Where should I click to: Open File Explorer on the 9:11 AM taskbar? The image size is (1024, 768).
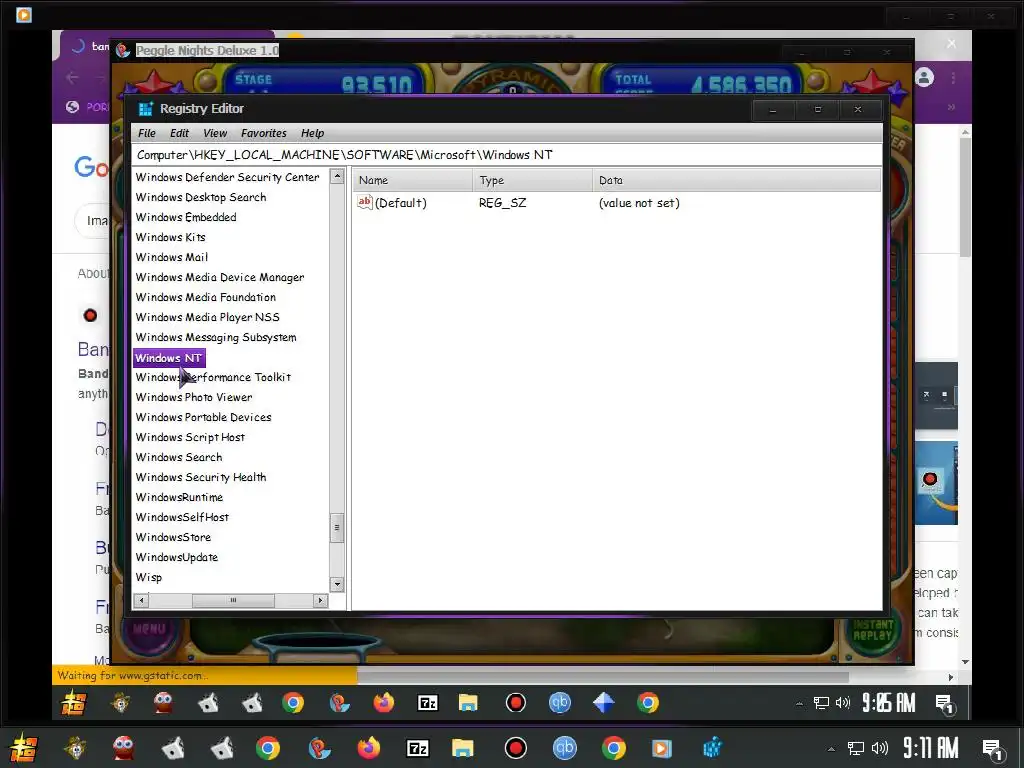point(462,748)
